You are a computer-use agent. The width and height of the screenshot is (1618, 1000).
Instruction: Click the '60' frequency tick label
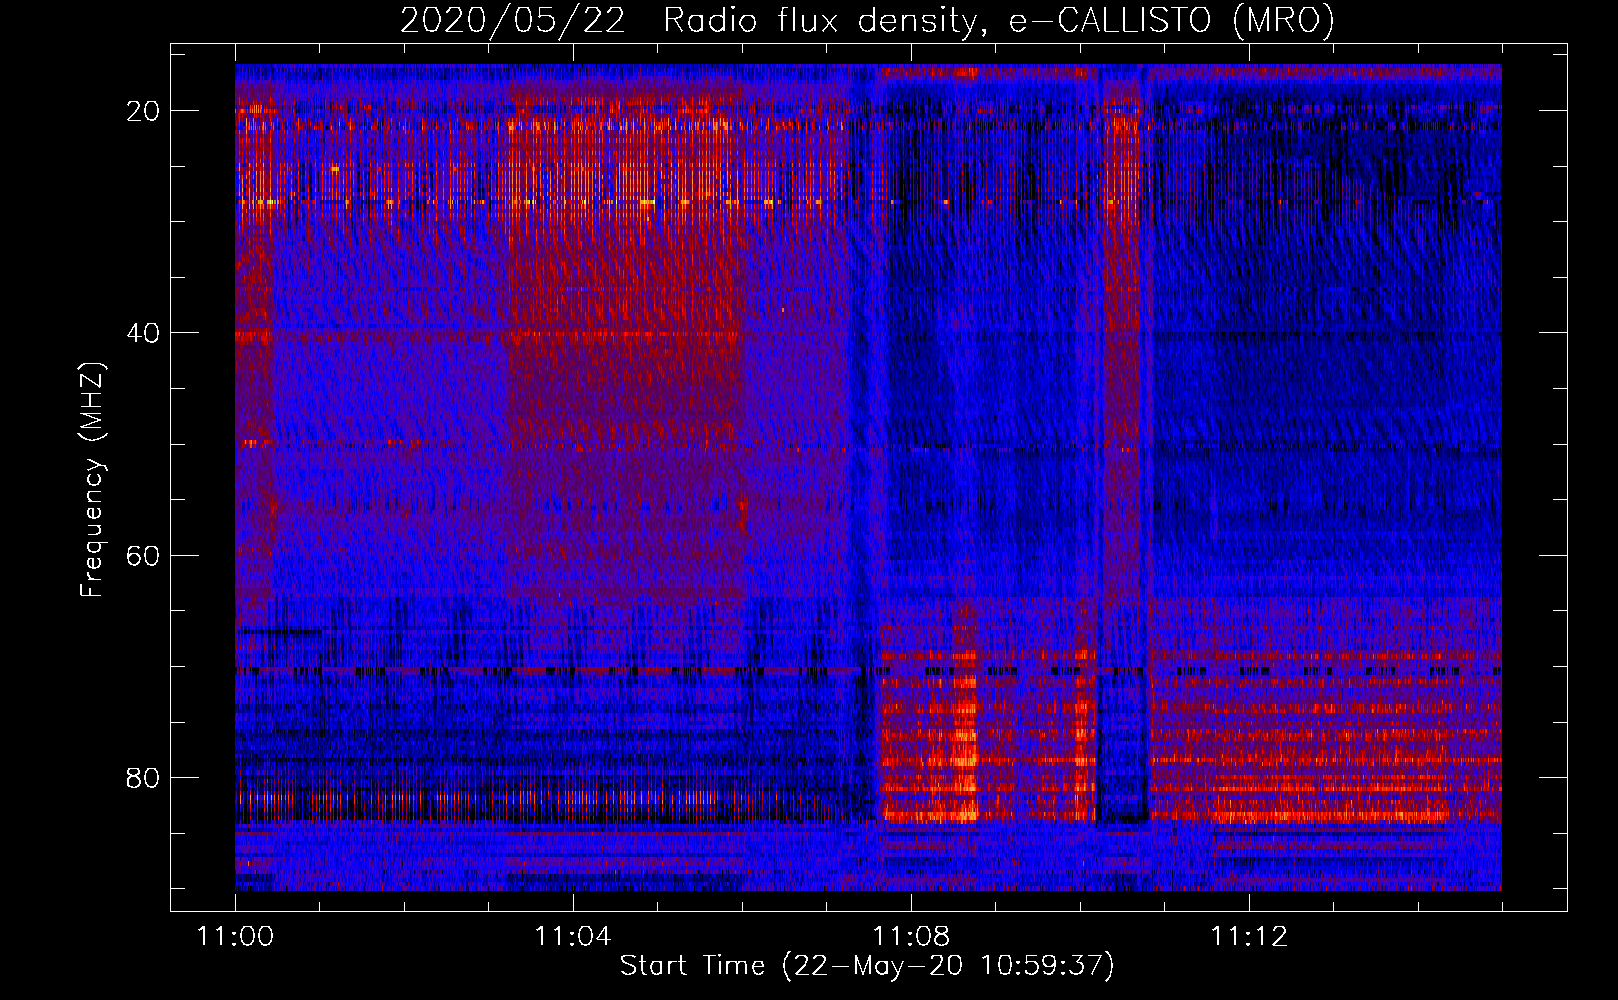[x=143, y=555]
